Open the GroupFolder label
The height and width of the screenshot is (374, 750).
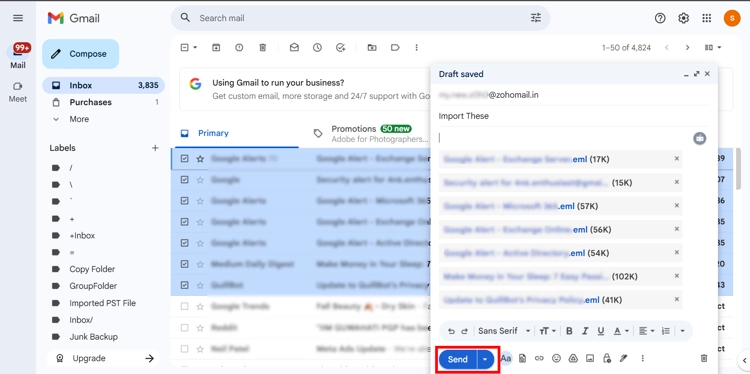(x=93, y=286)
